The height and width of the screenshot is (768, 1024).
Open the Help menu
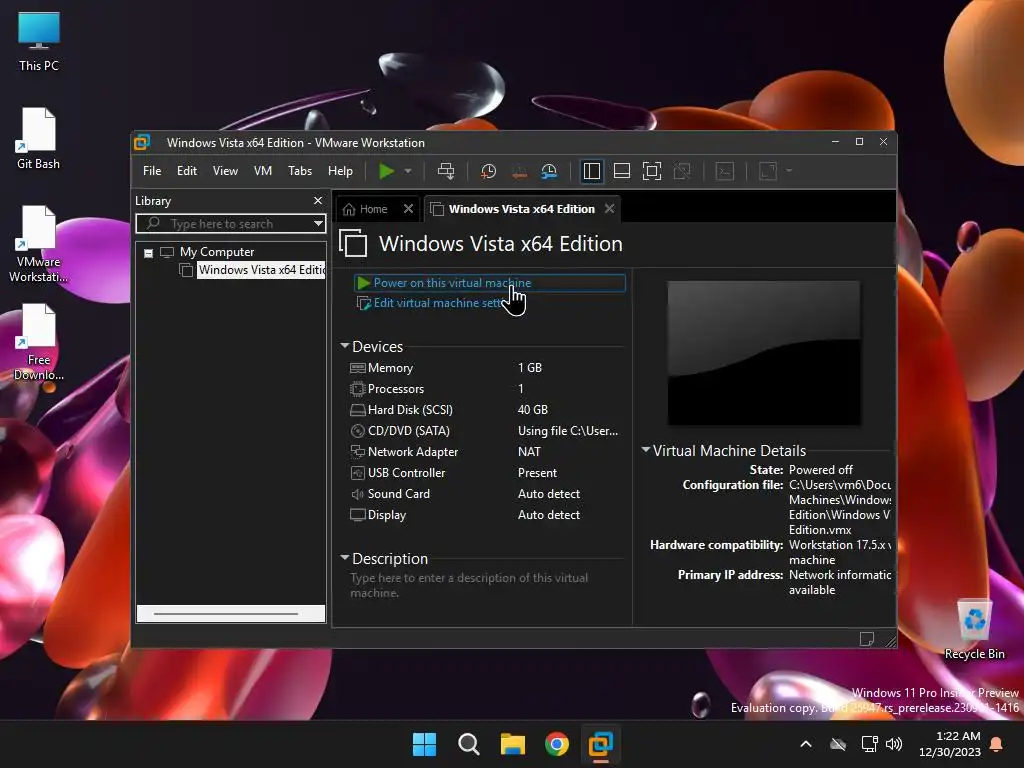click(x=340, y=171)
